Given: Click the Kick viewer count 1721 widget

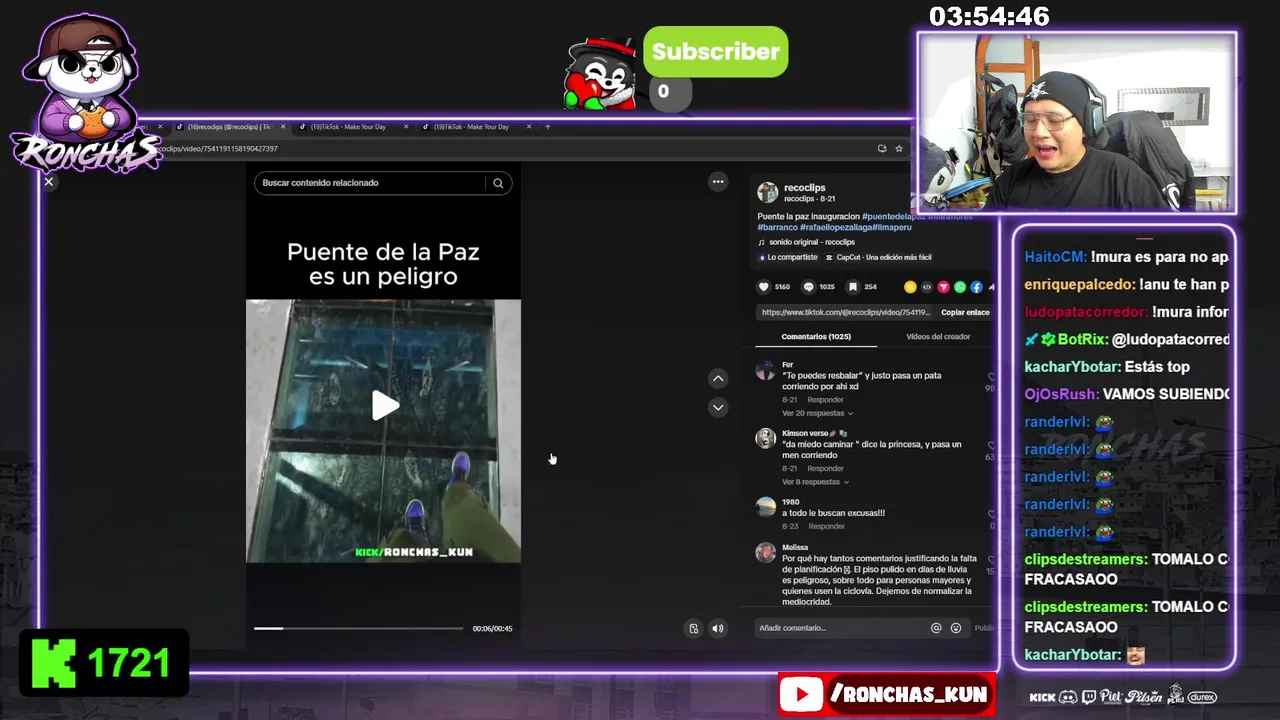Looking at the screenshot, I should coord(103,663).
